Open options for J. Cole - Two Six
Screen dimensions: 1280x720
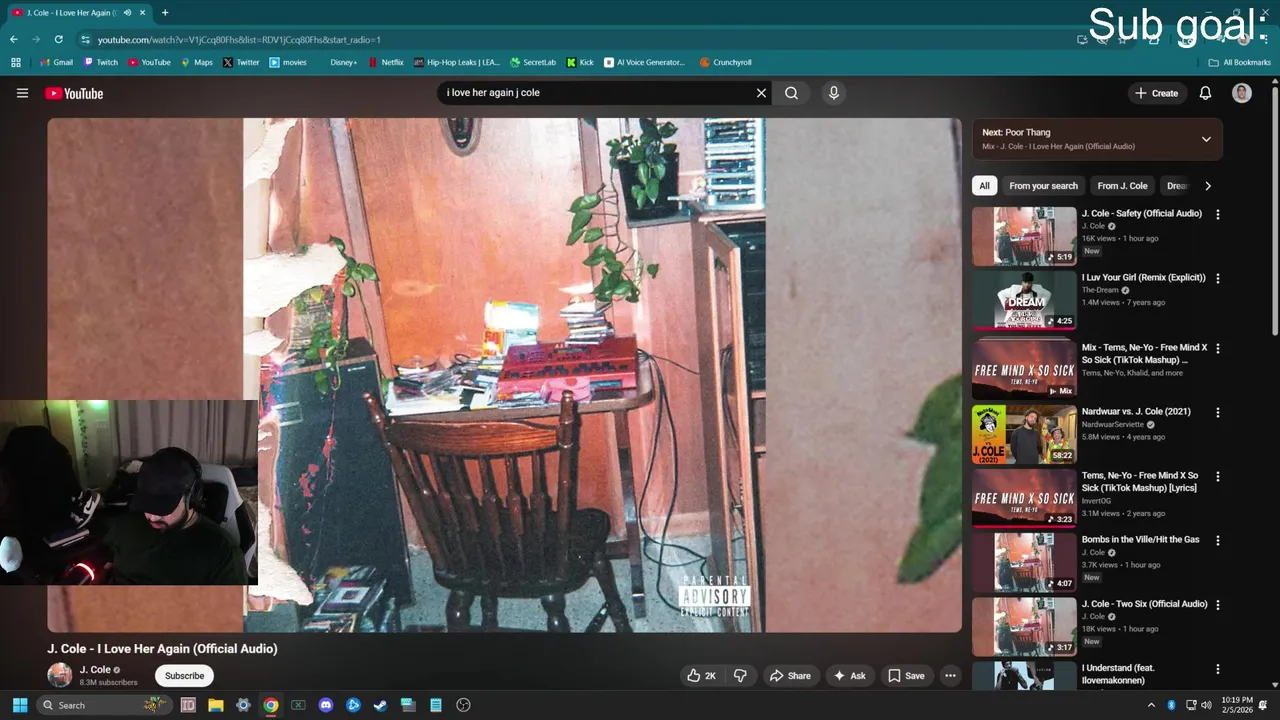1217,604
